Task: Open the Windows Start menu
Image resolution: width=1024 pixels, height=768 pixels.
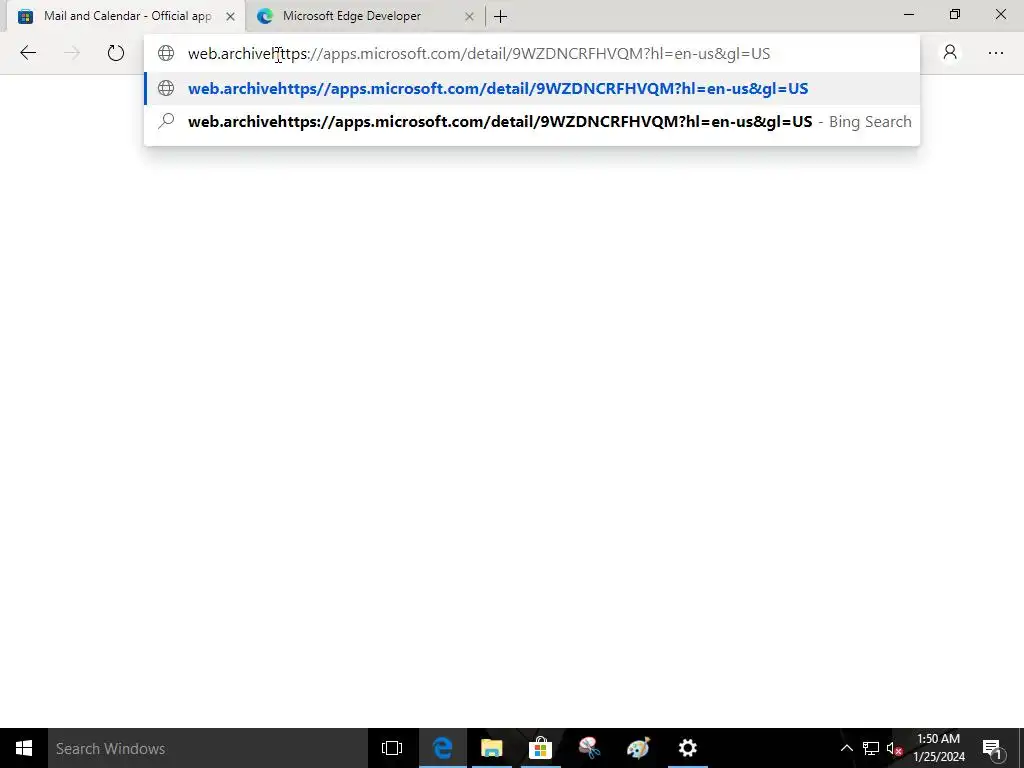Action: click(24, 748)
